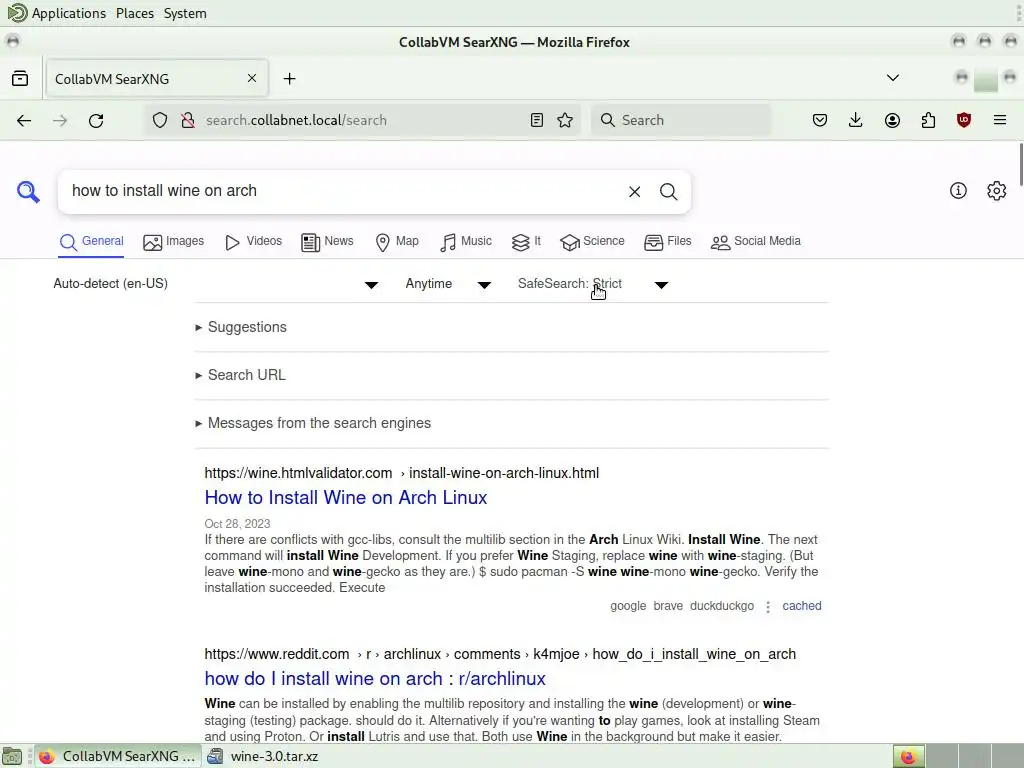Select the General category tab
The height and width of the screenshot is (768, 1024).
pos(91,242)
